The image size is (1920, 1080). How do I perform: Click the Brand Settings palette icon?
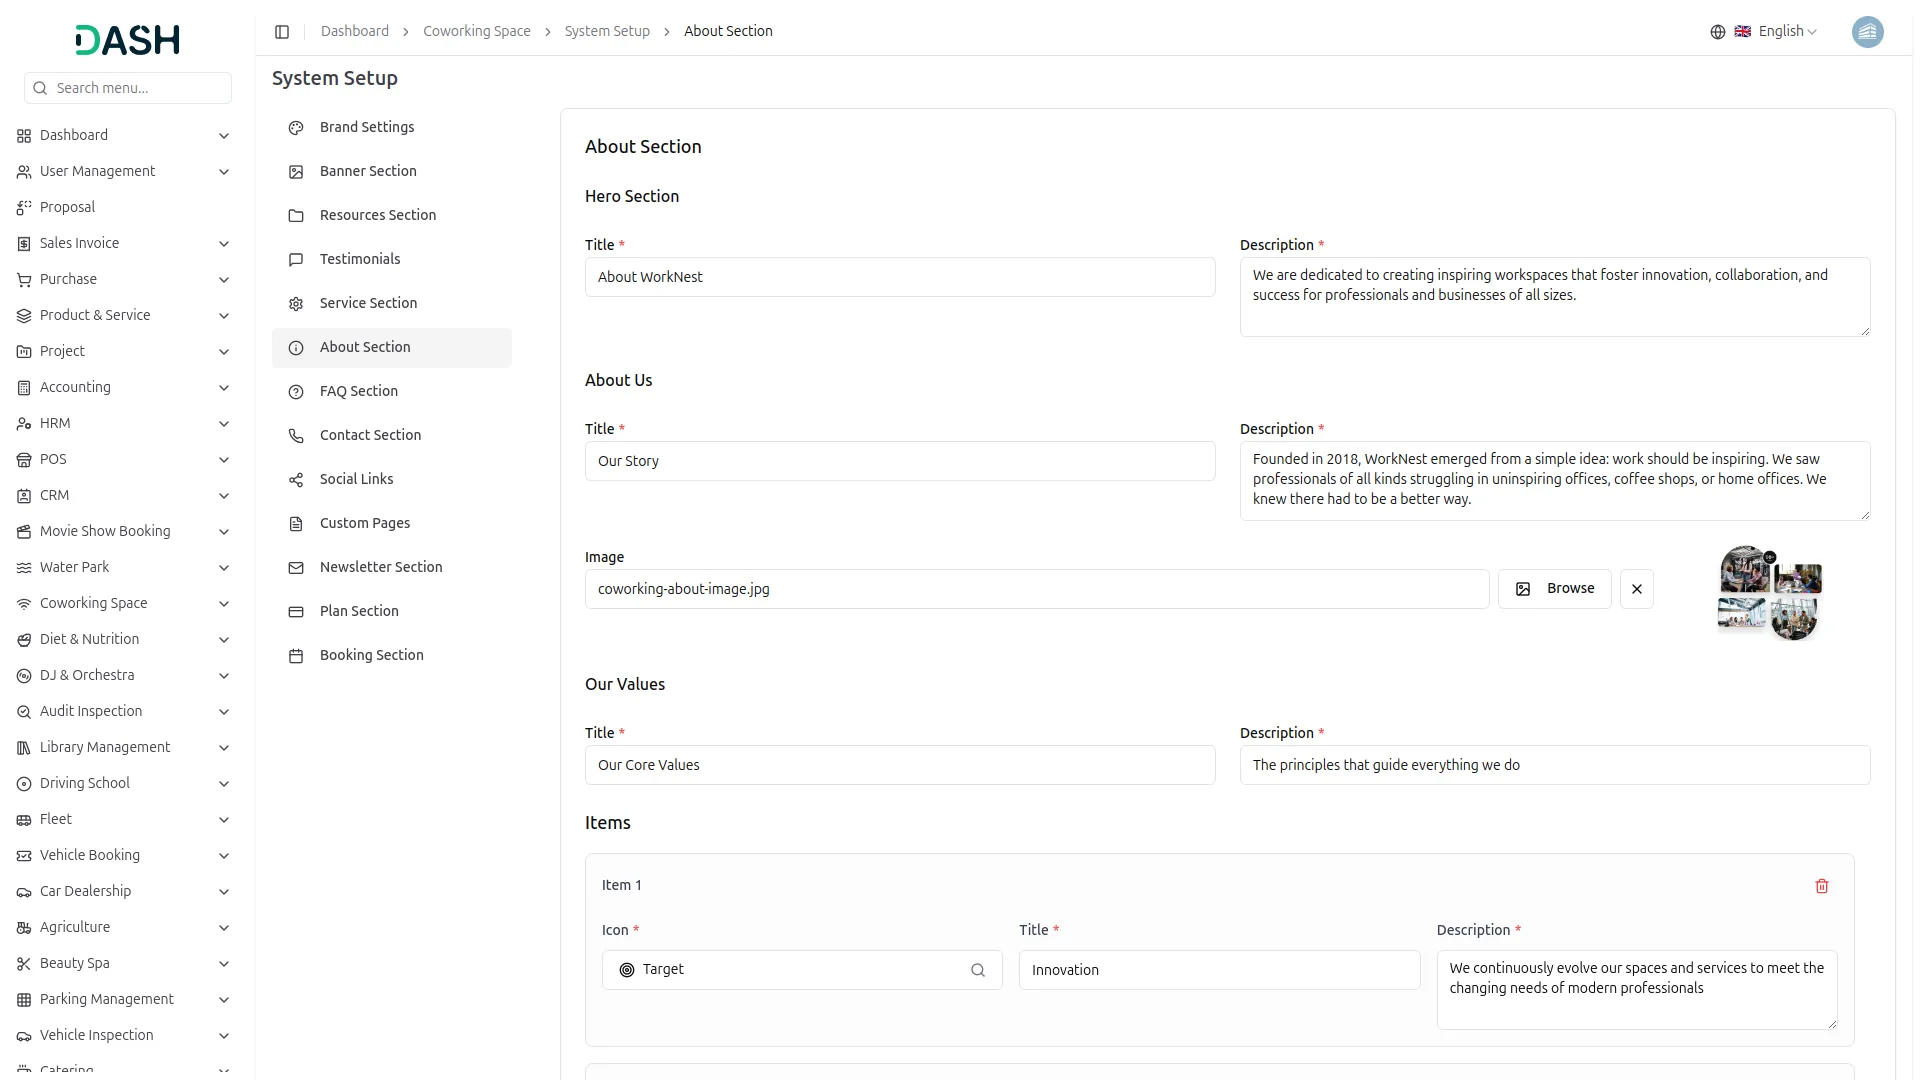point(296,128)
